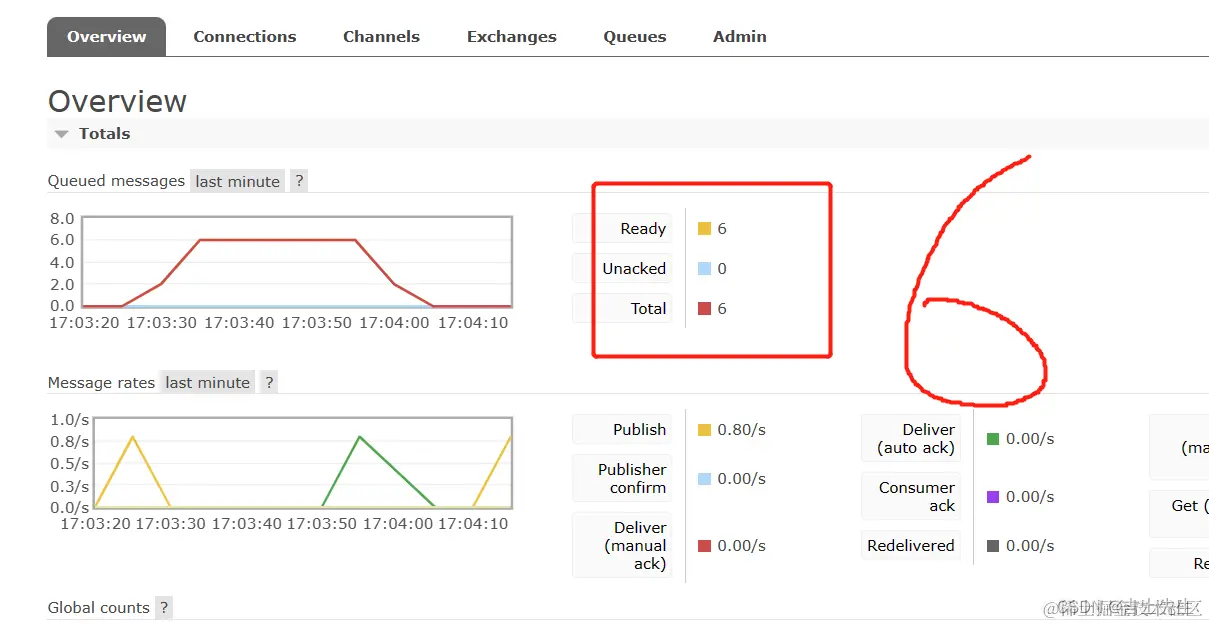Toggle the Redelivered rate label
This screenshot has width=1209, height=625.
(x=911, y=545)
